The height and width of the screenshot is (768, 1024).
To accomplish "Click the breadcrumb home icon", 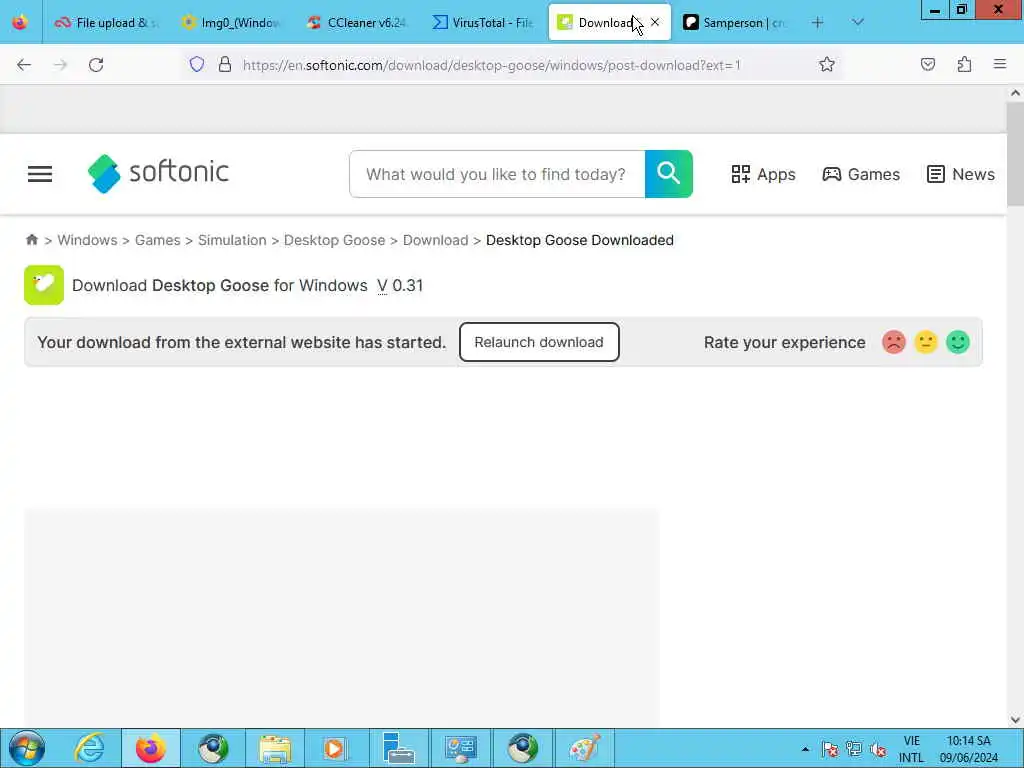I will tap(31, 240).
